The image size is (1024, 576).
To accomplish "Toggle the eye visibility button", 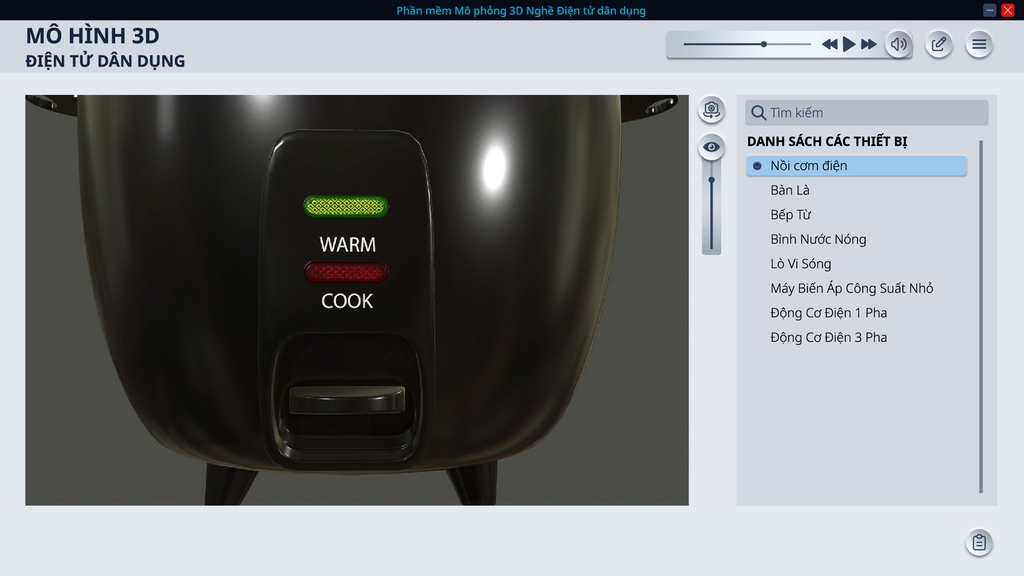I will (x=711, y=147).
